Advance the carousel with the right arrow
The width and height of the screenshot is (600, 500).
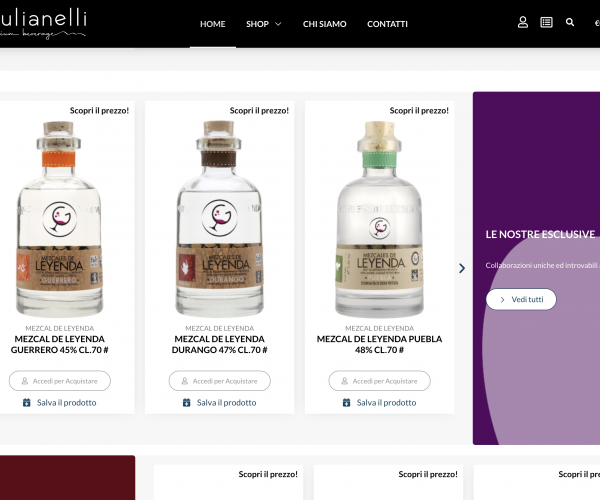coord(462,268)
